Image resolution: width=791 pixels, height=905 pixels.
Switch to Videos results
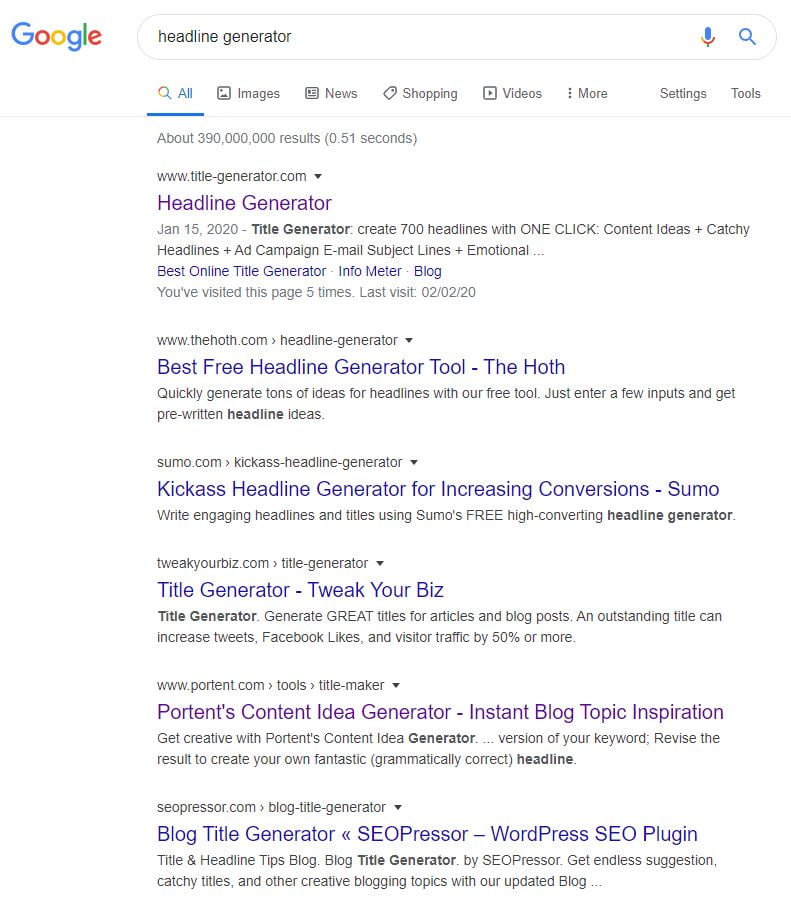tap(512, 94)
